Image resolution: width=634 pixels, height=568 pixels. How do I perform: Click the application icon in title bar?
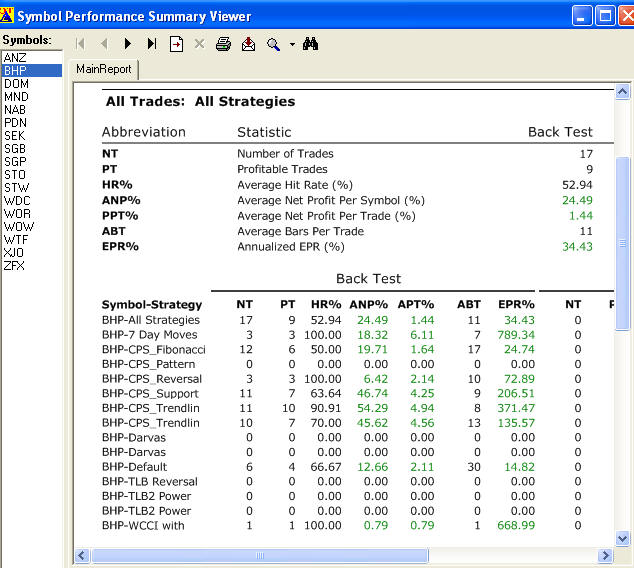[x=6, y=15]
